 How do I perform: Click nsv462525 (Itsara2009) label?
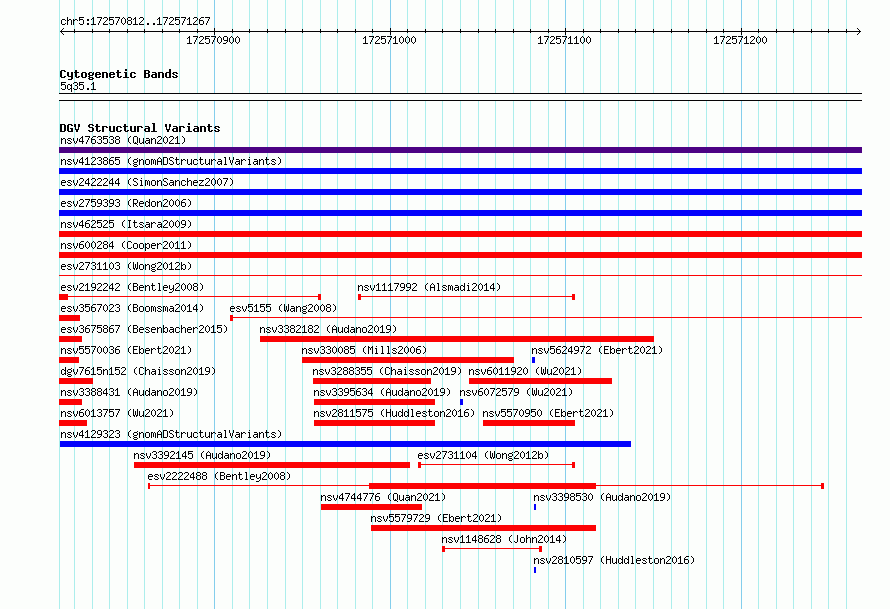coord(126,224)
